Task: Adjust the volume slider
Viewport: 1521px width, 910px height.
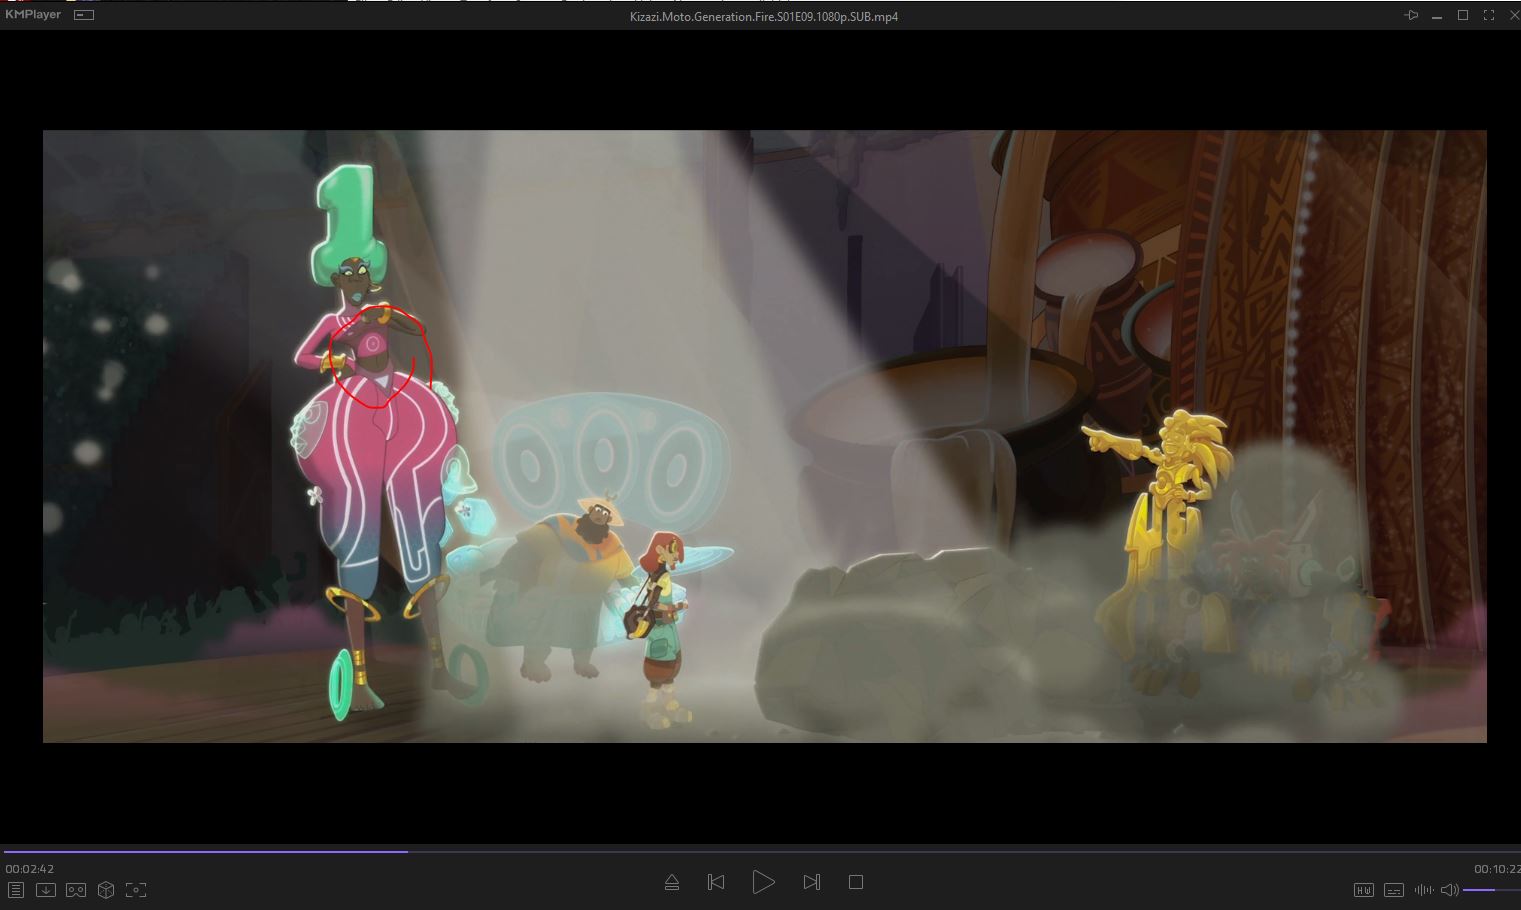Action: tap(1490, 890)
